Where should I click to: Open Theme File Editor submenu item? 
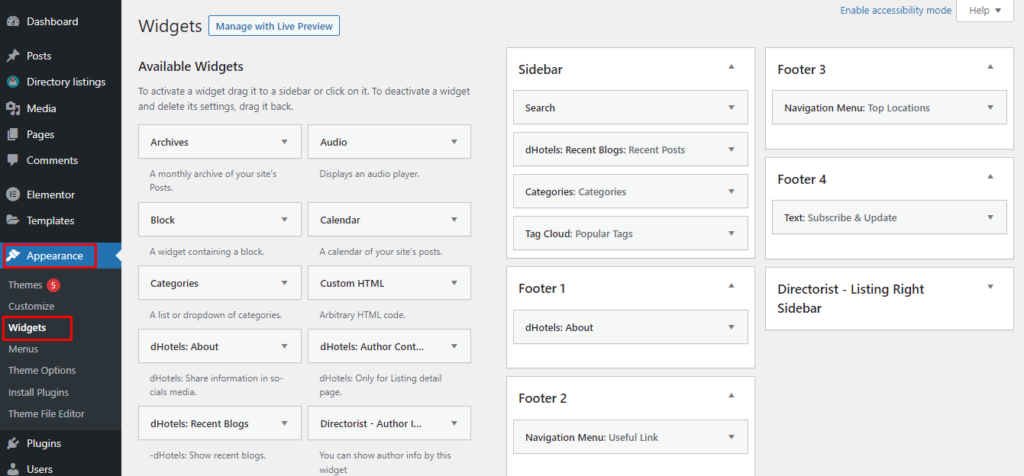click(x=46, y=414)
